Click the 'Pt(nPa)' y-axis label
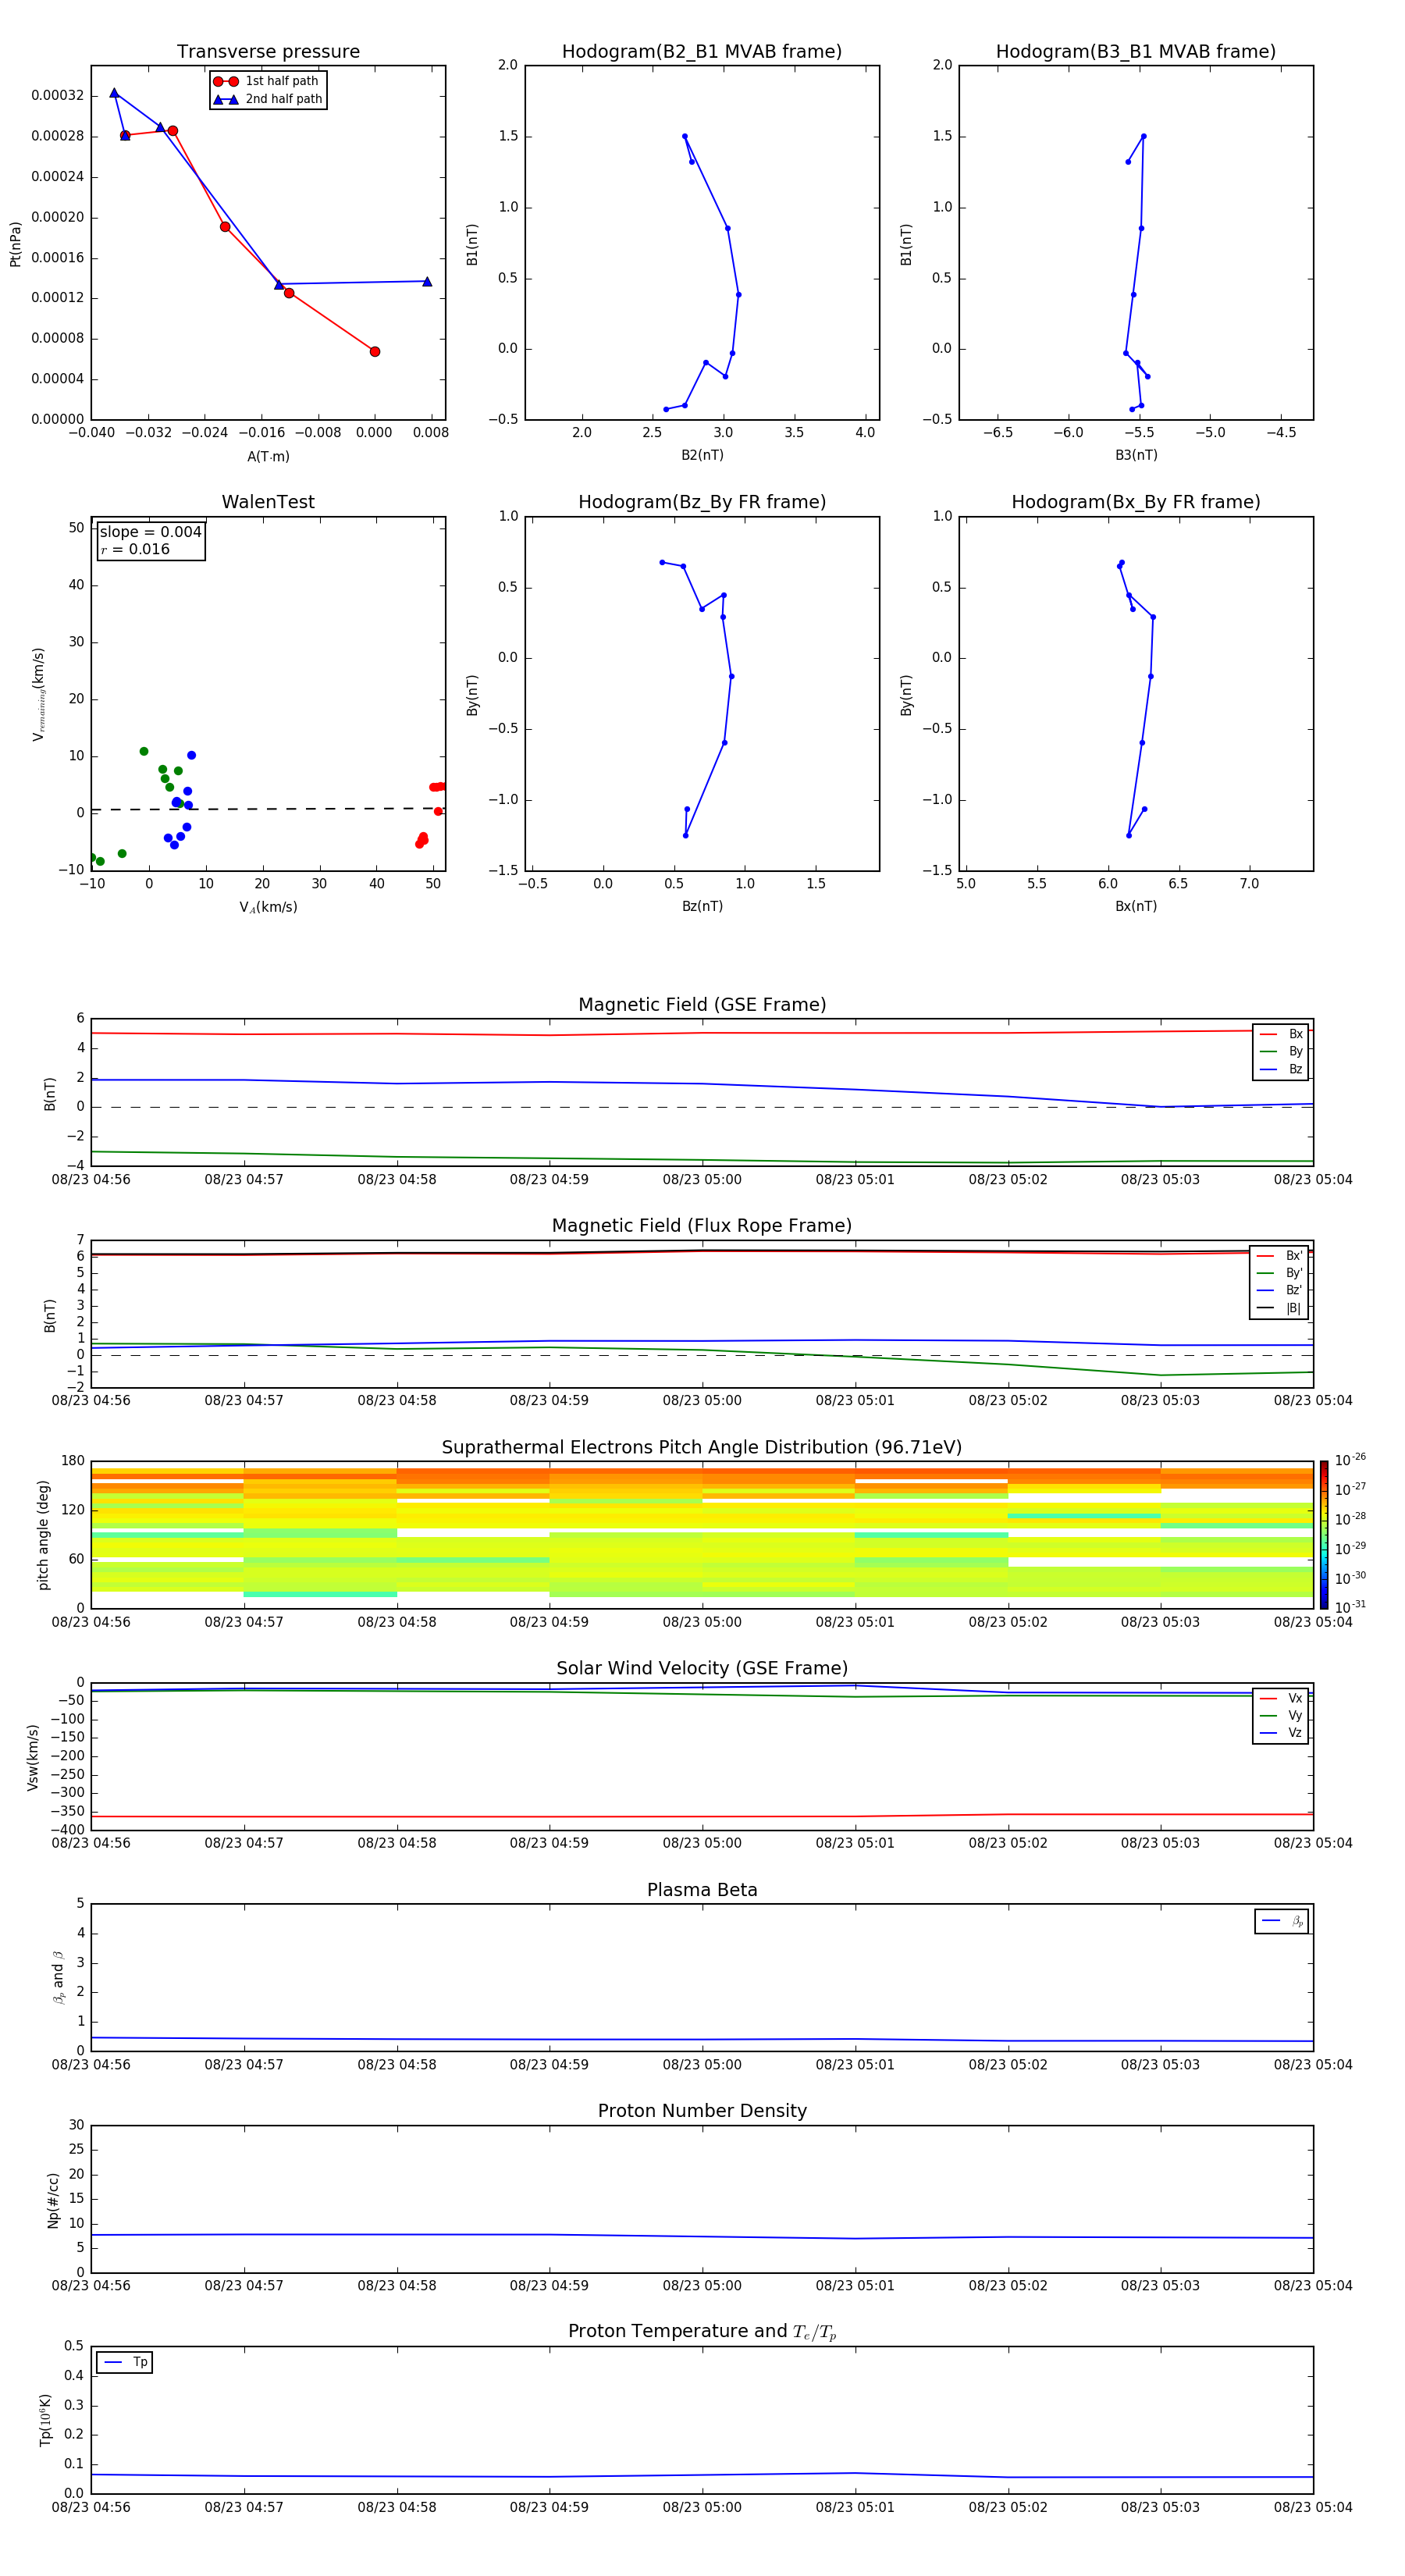Image resolution: width=1405 pixels, height=2576 pixels. (15, 244)
